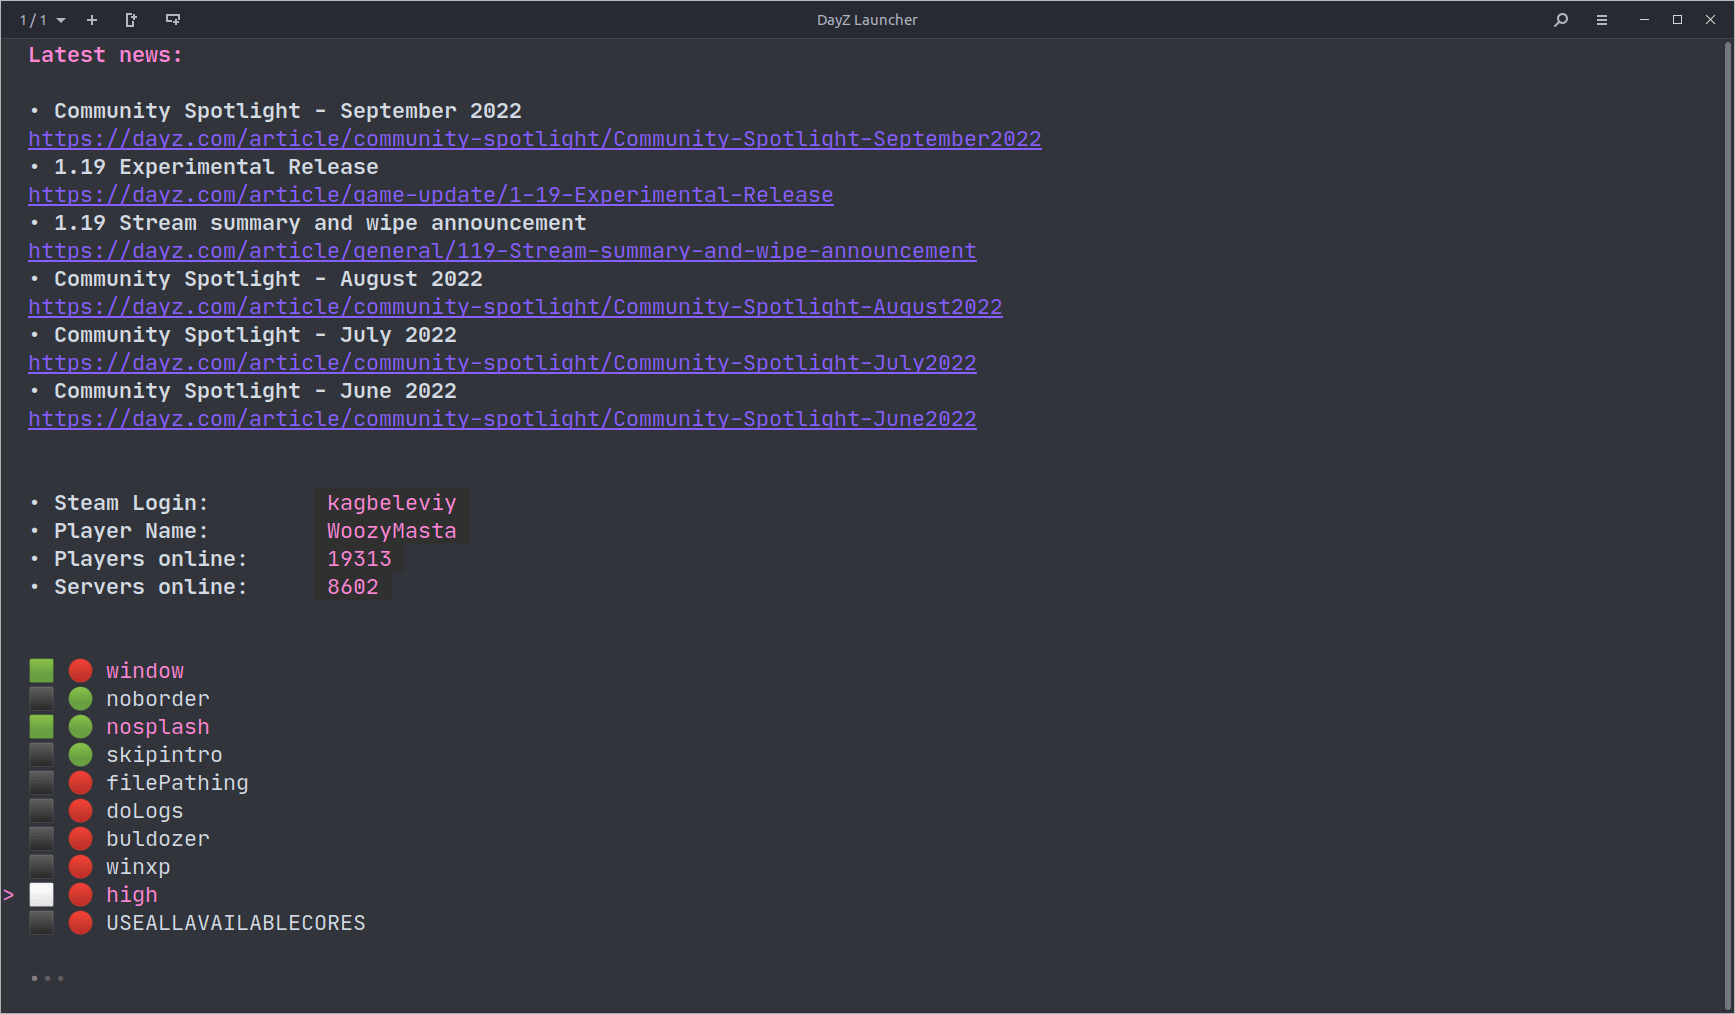Click the Latest news heading
The height and width of the screenshot is (1014, 1735).
pos(106,55)
